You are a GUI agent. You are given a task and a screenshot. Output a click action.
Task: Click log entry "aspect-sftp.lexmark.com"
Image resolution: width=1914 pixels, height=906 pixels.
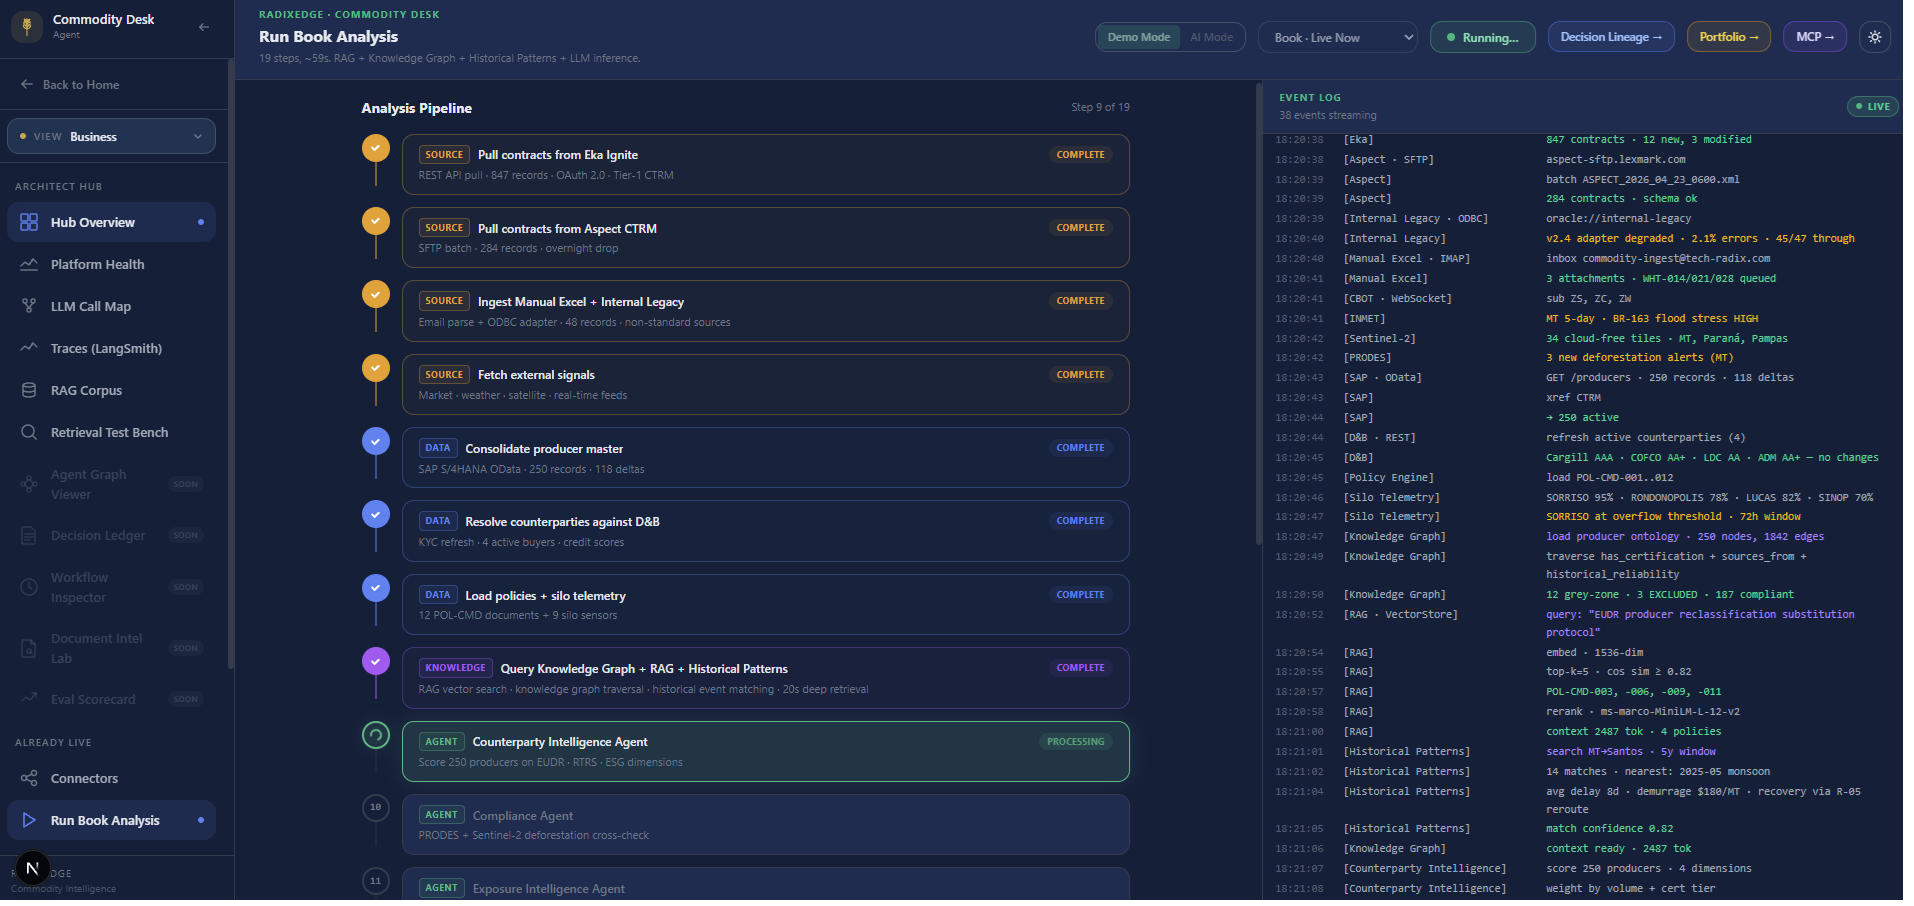click(x=1616, y=160)
